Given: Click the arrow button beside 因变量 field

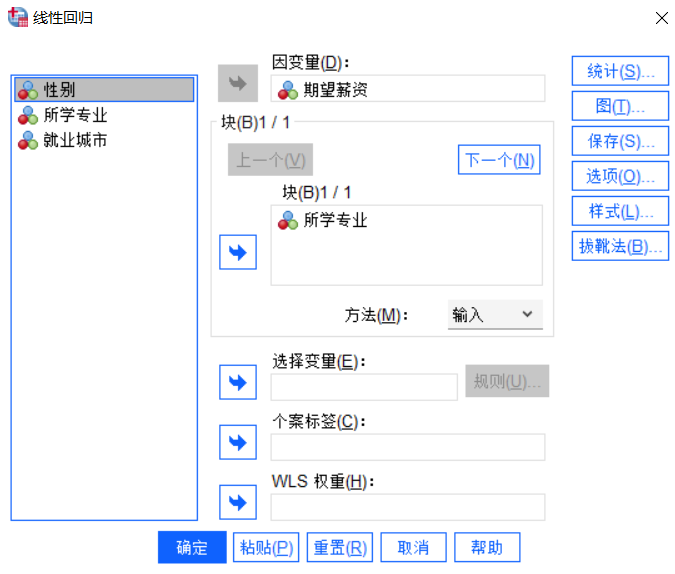Looking at the screenshot, I should 238,83.
